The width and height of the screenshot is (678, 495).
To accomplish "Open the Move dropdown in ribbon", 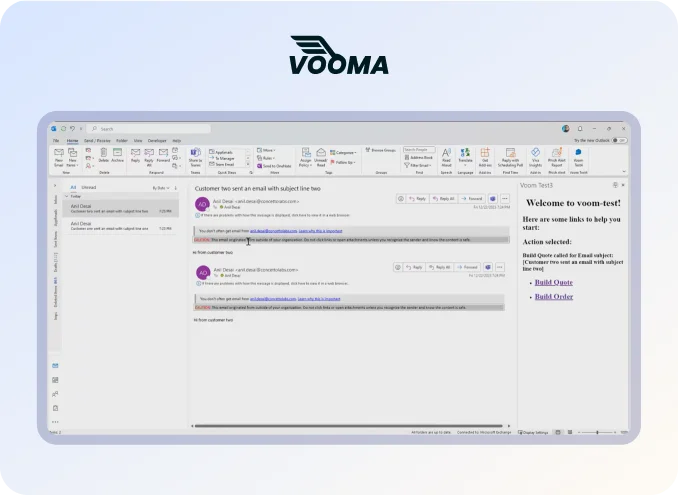I will (266, 150).
